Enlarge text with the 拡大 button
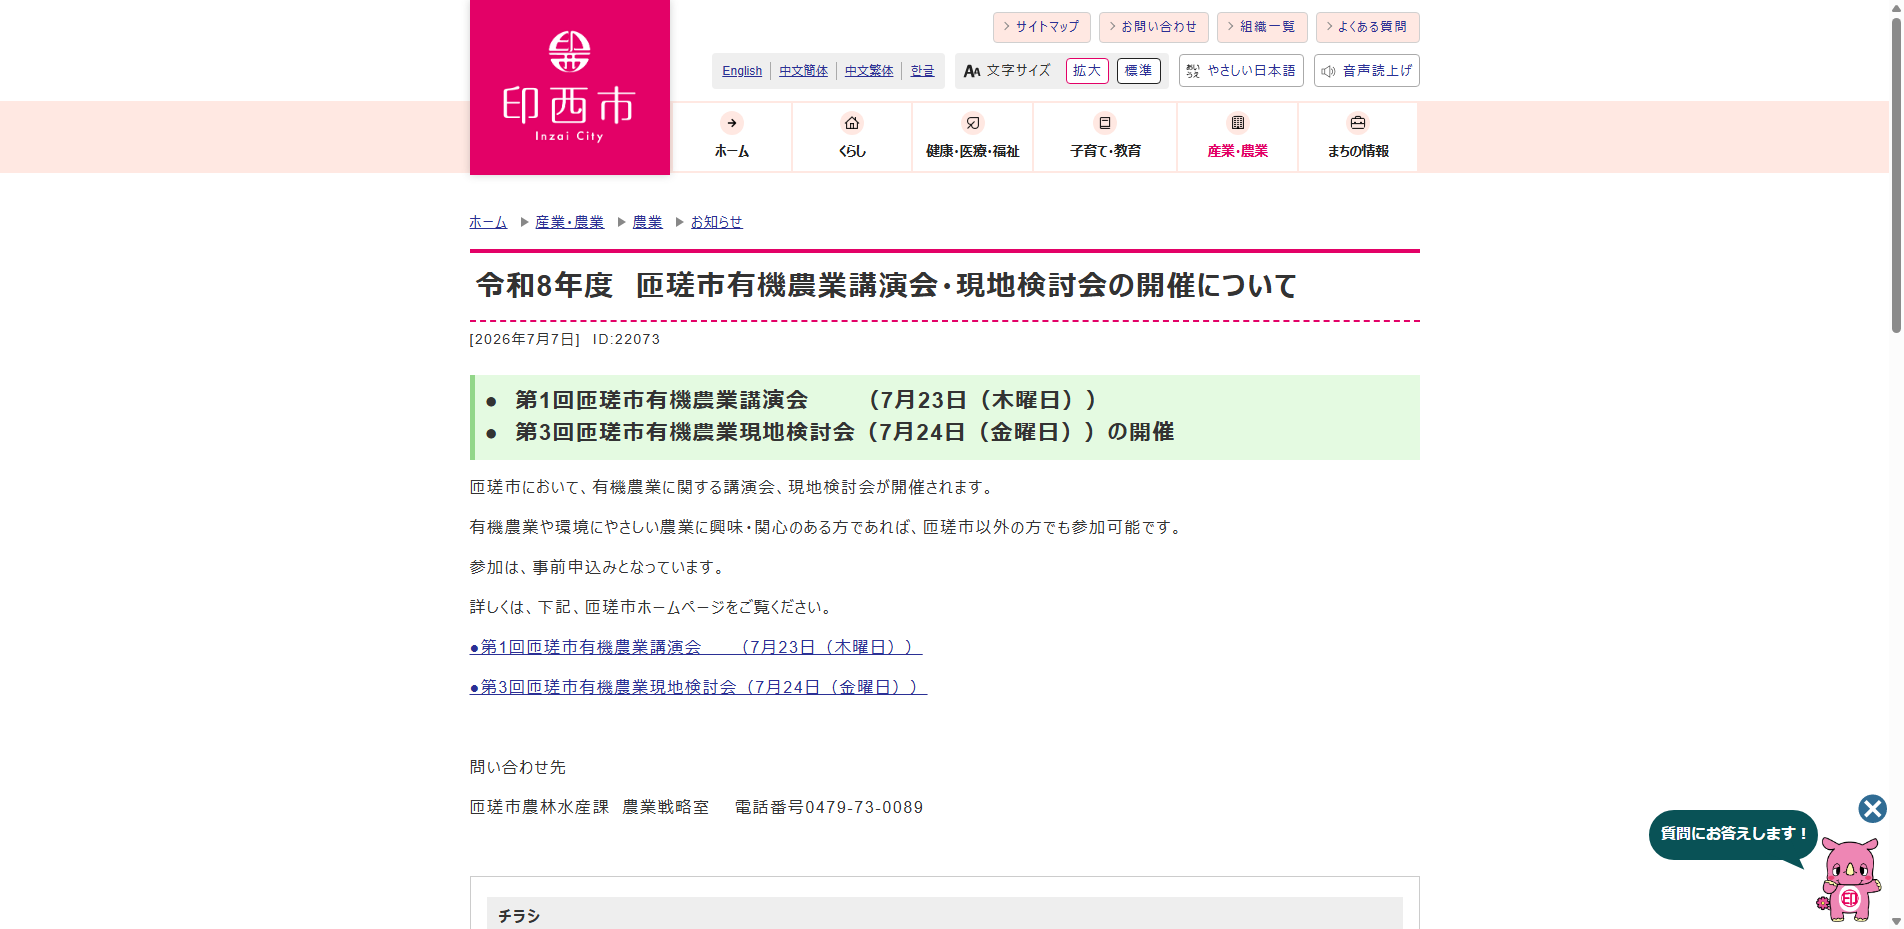This screenshot has width=1904, height=929. tap(1087, 71)
